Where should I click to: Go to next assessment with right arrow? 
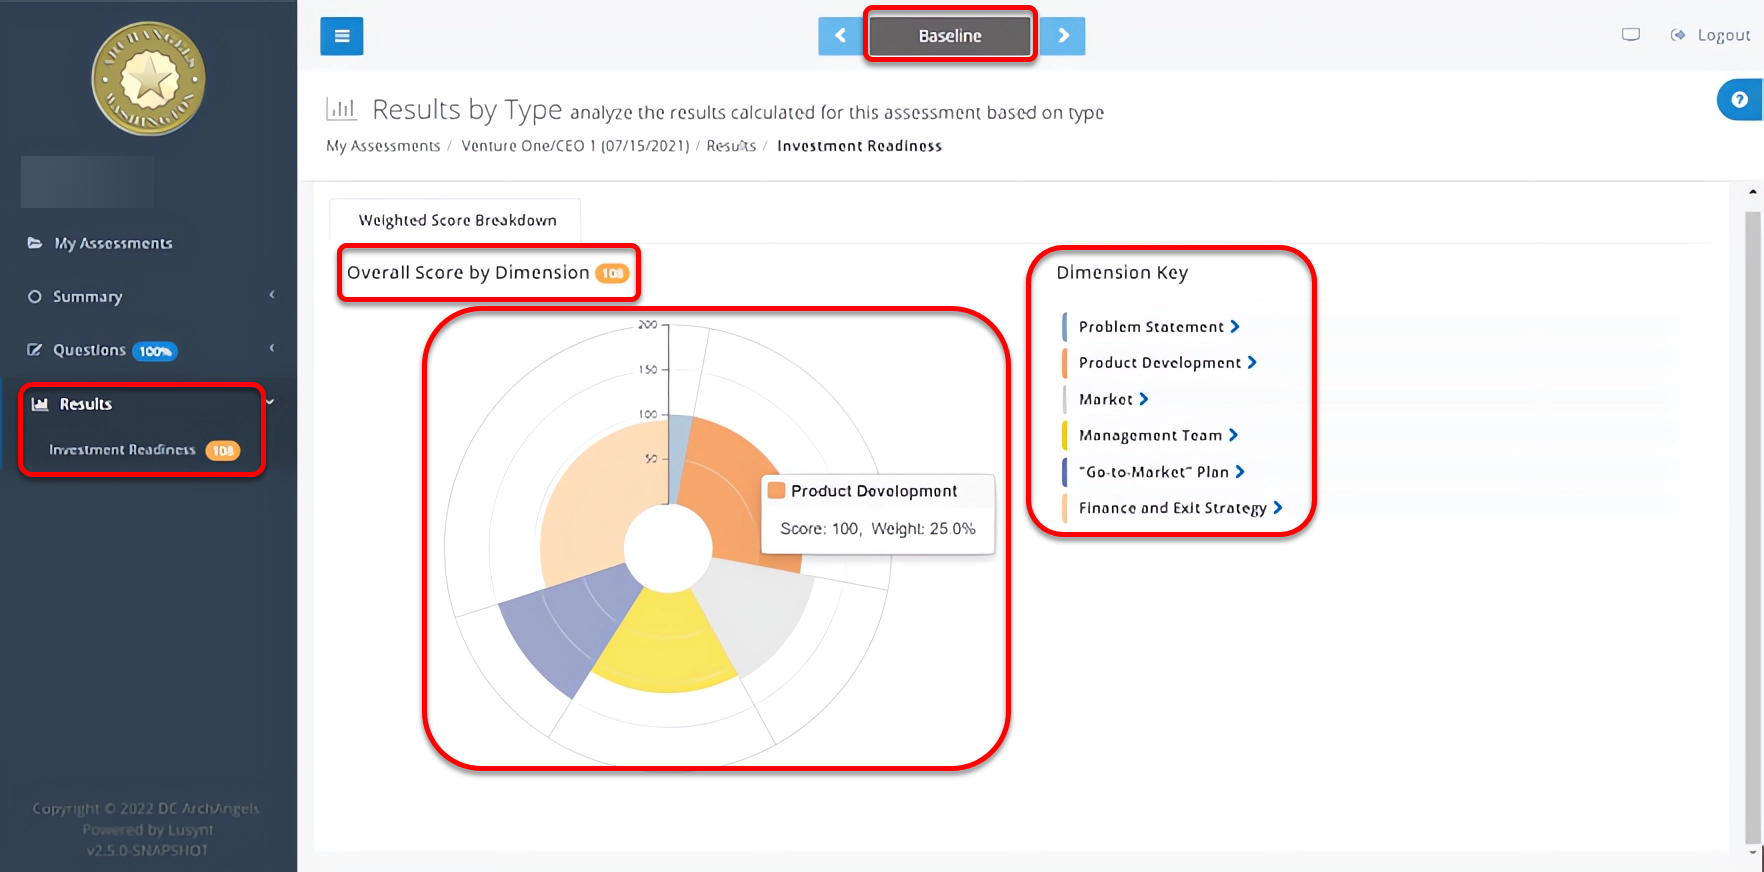tap(1063, 36)
